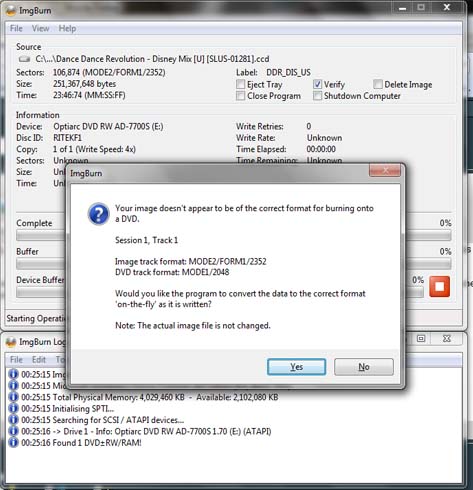473x490 pixels.
Task: Click the Write Rate value Unknown
Action: click(324, 138)
